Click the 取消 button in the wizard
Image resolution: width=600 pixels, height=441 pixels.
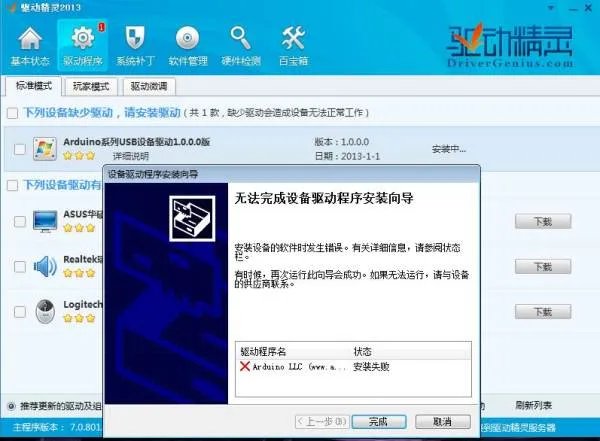point(443,422)
